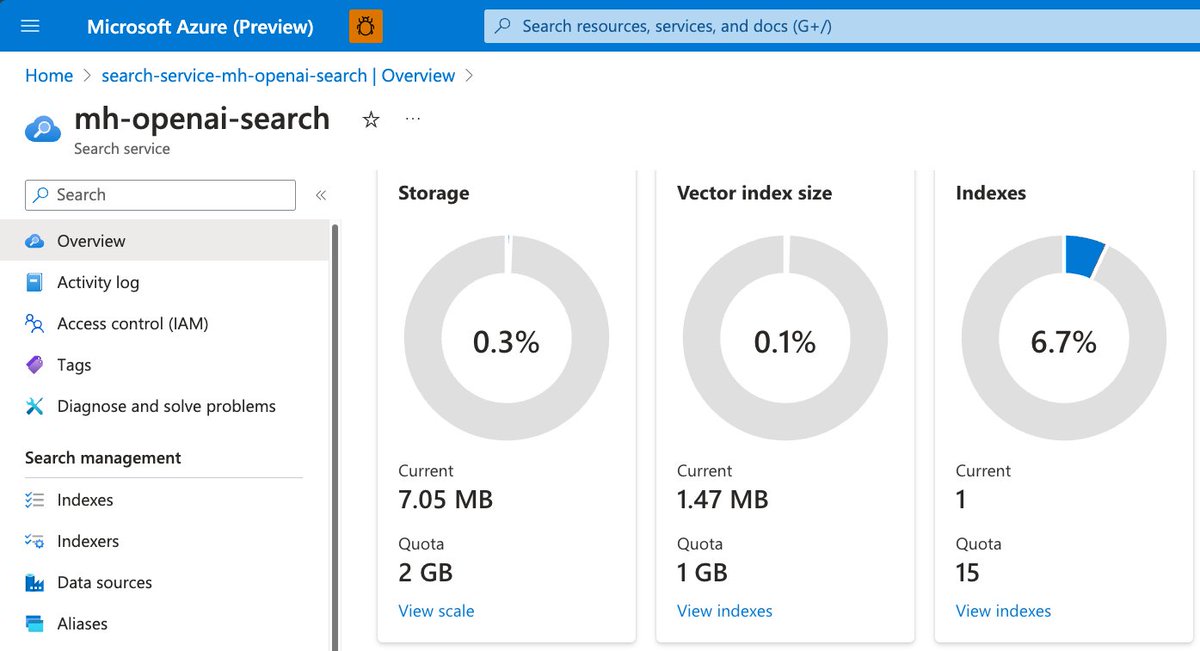Screen dimensions: 1200x651
Task: Click the purple Tags icon
Action: (x=35, y=365)
